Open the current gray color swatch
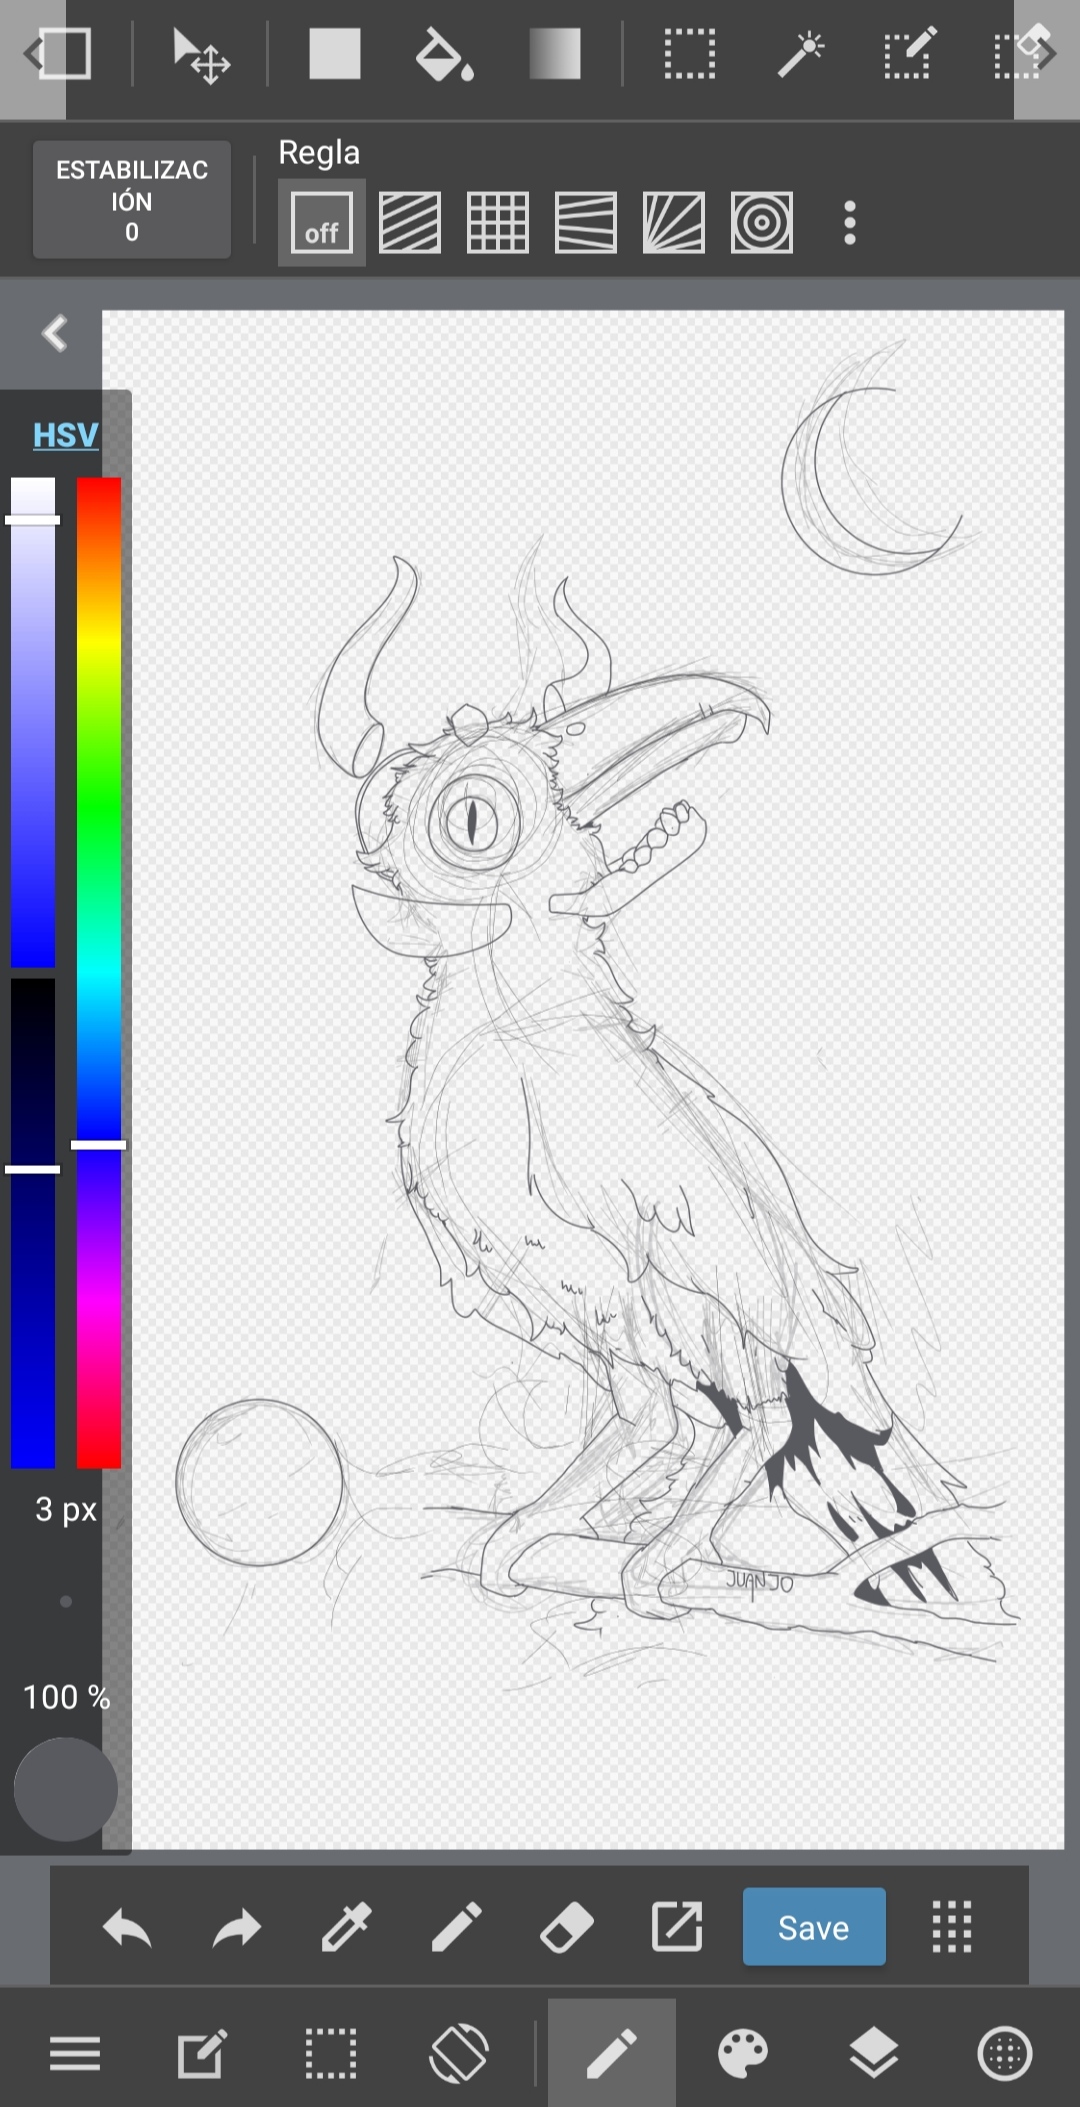The height and width of the screenshot is (2107, 1080). pos(66,1789)
